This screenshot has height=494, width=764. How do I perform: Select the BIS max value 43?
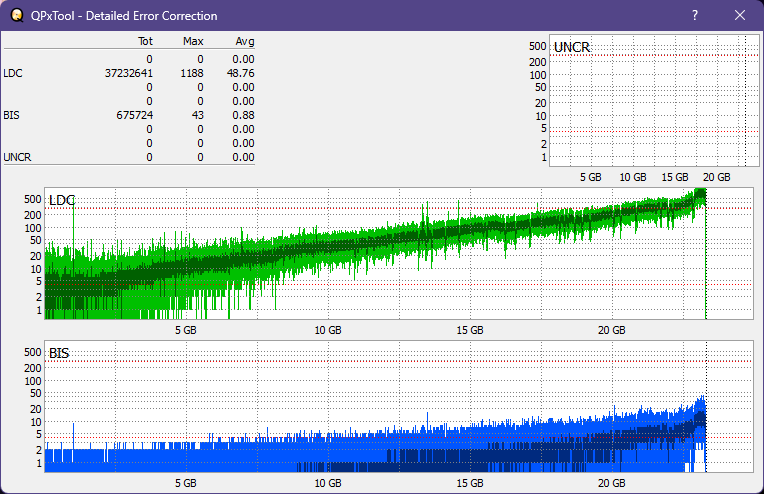[197, 115]
